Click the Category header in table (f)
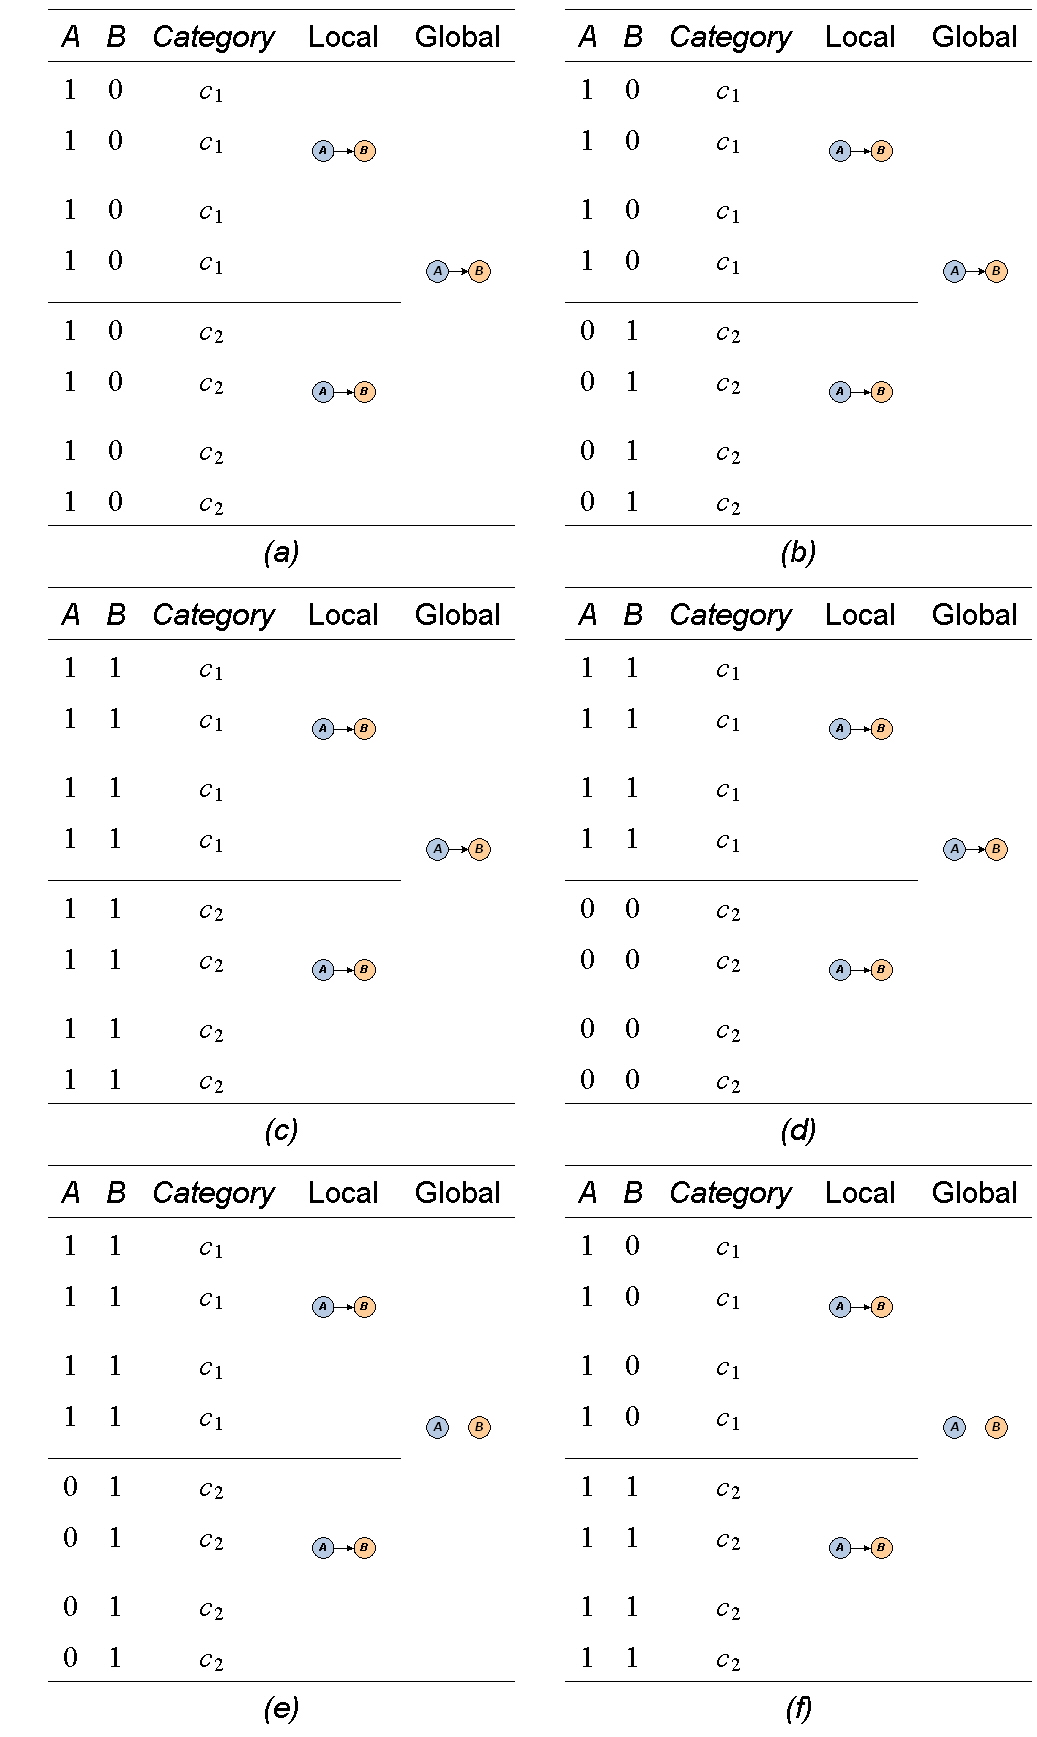The image size is (1037, 1737). point(730,1194)
